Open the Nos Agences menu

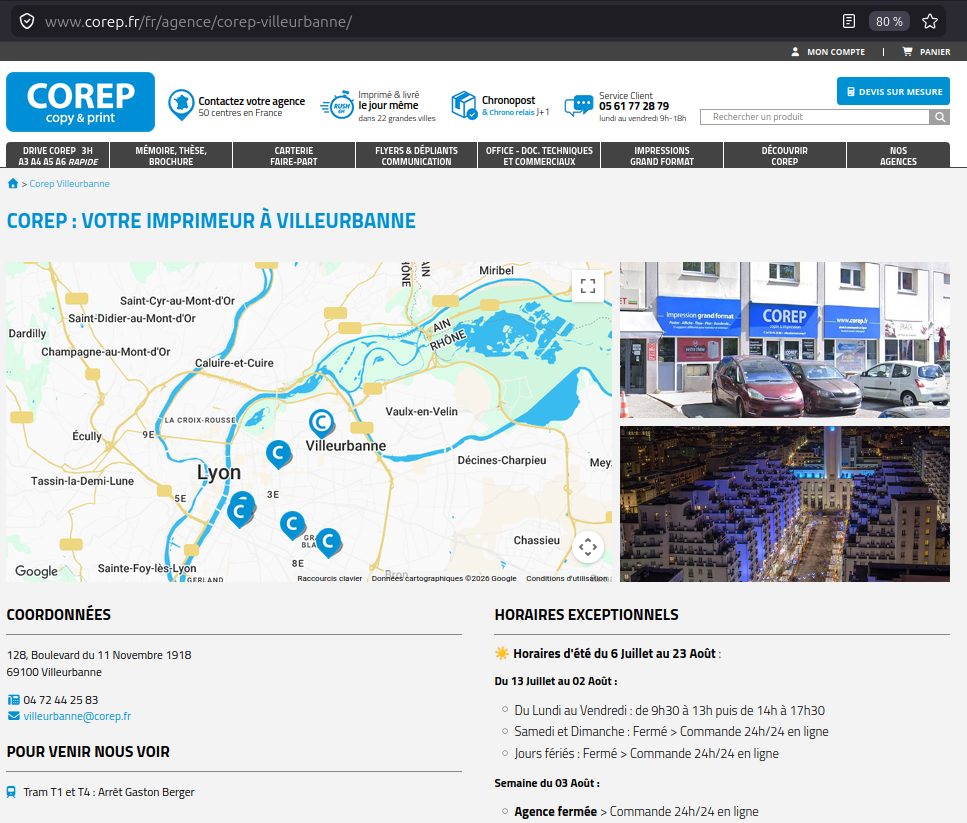[x=898, y=155]
